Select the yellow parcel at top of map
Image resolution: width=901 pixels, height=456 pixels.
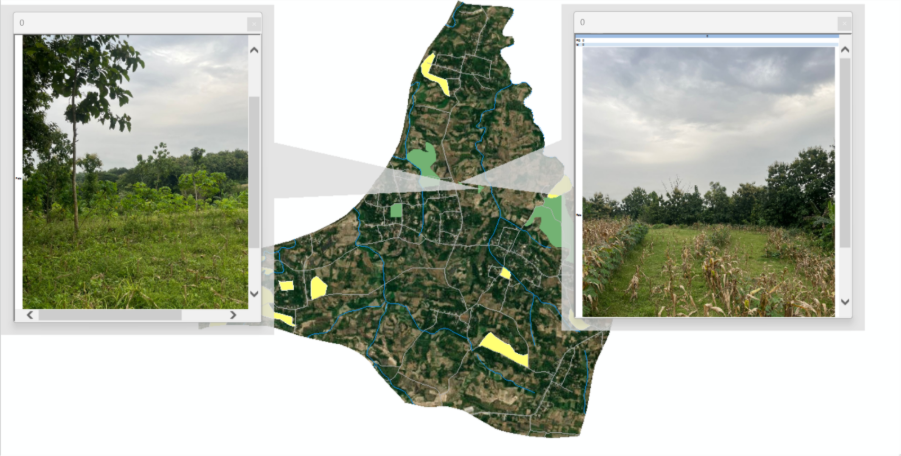tap(433, 74)
